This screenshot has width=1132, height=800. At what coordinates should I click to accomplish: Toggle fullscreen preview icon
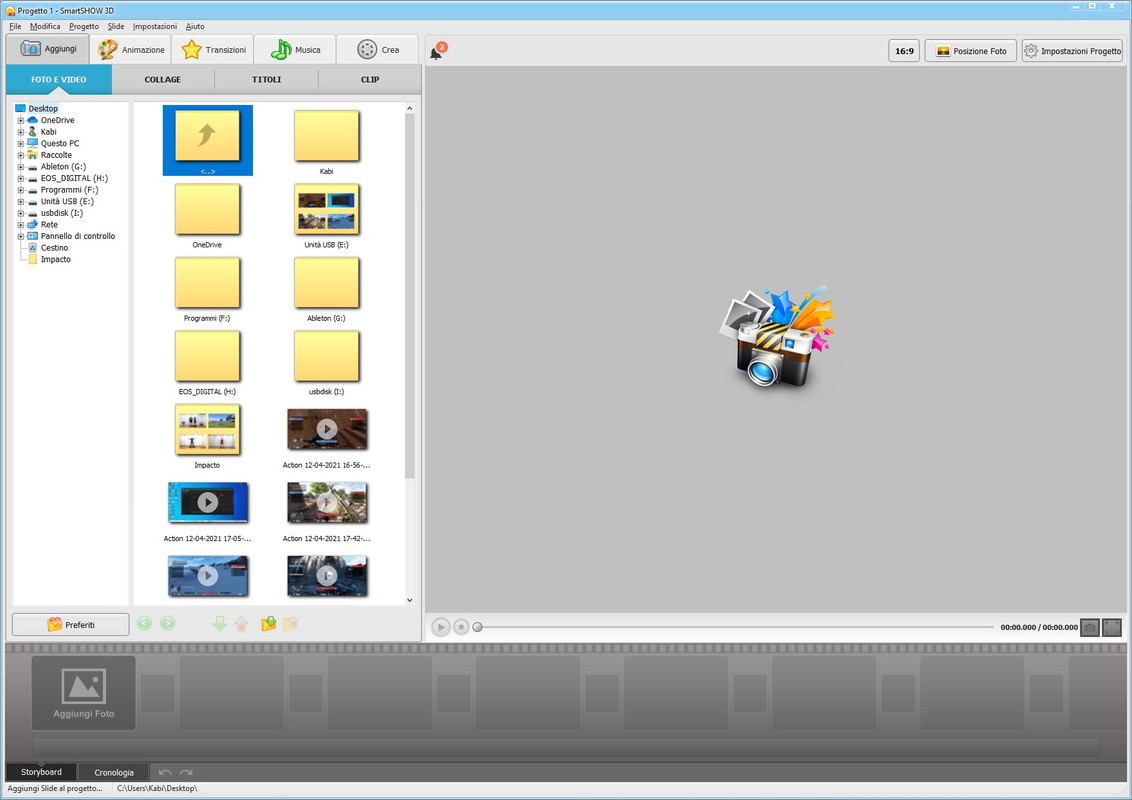click(x=1112, y=627)
